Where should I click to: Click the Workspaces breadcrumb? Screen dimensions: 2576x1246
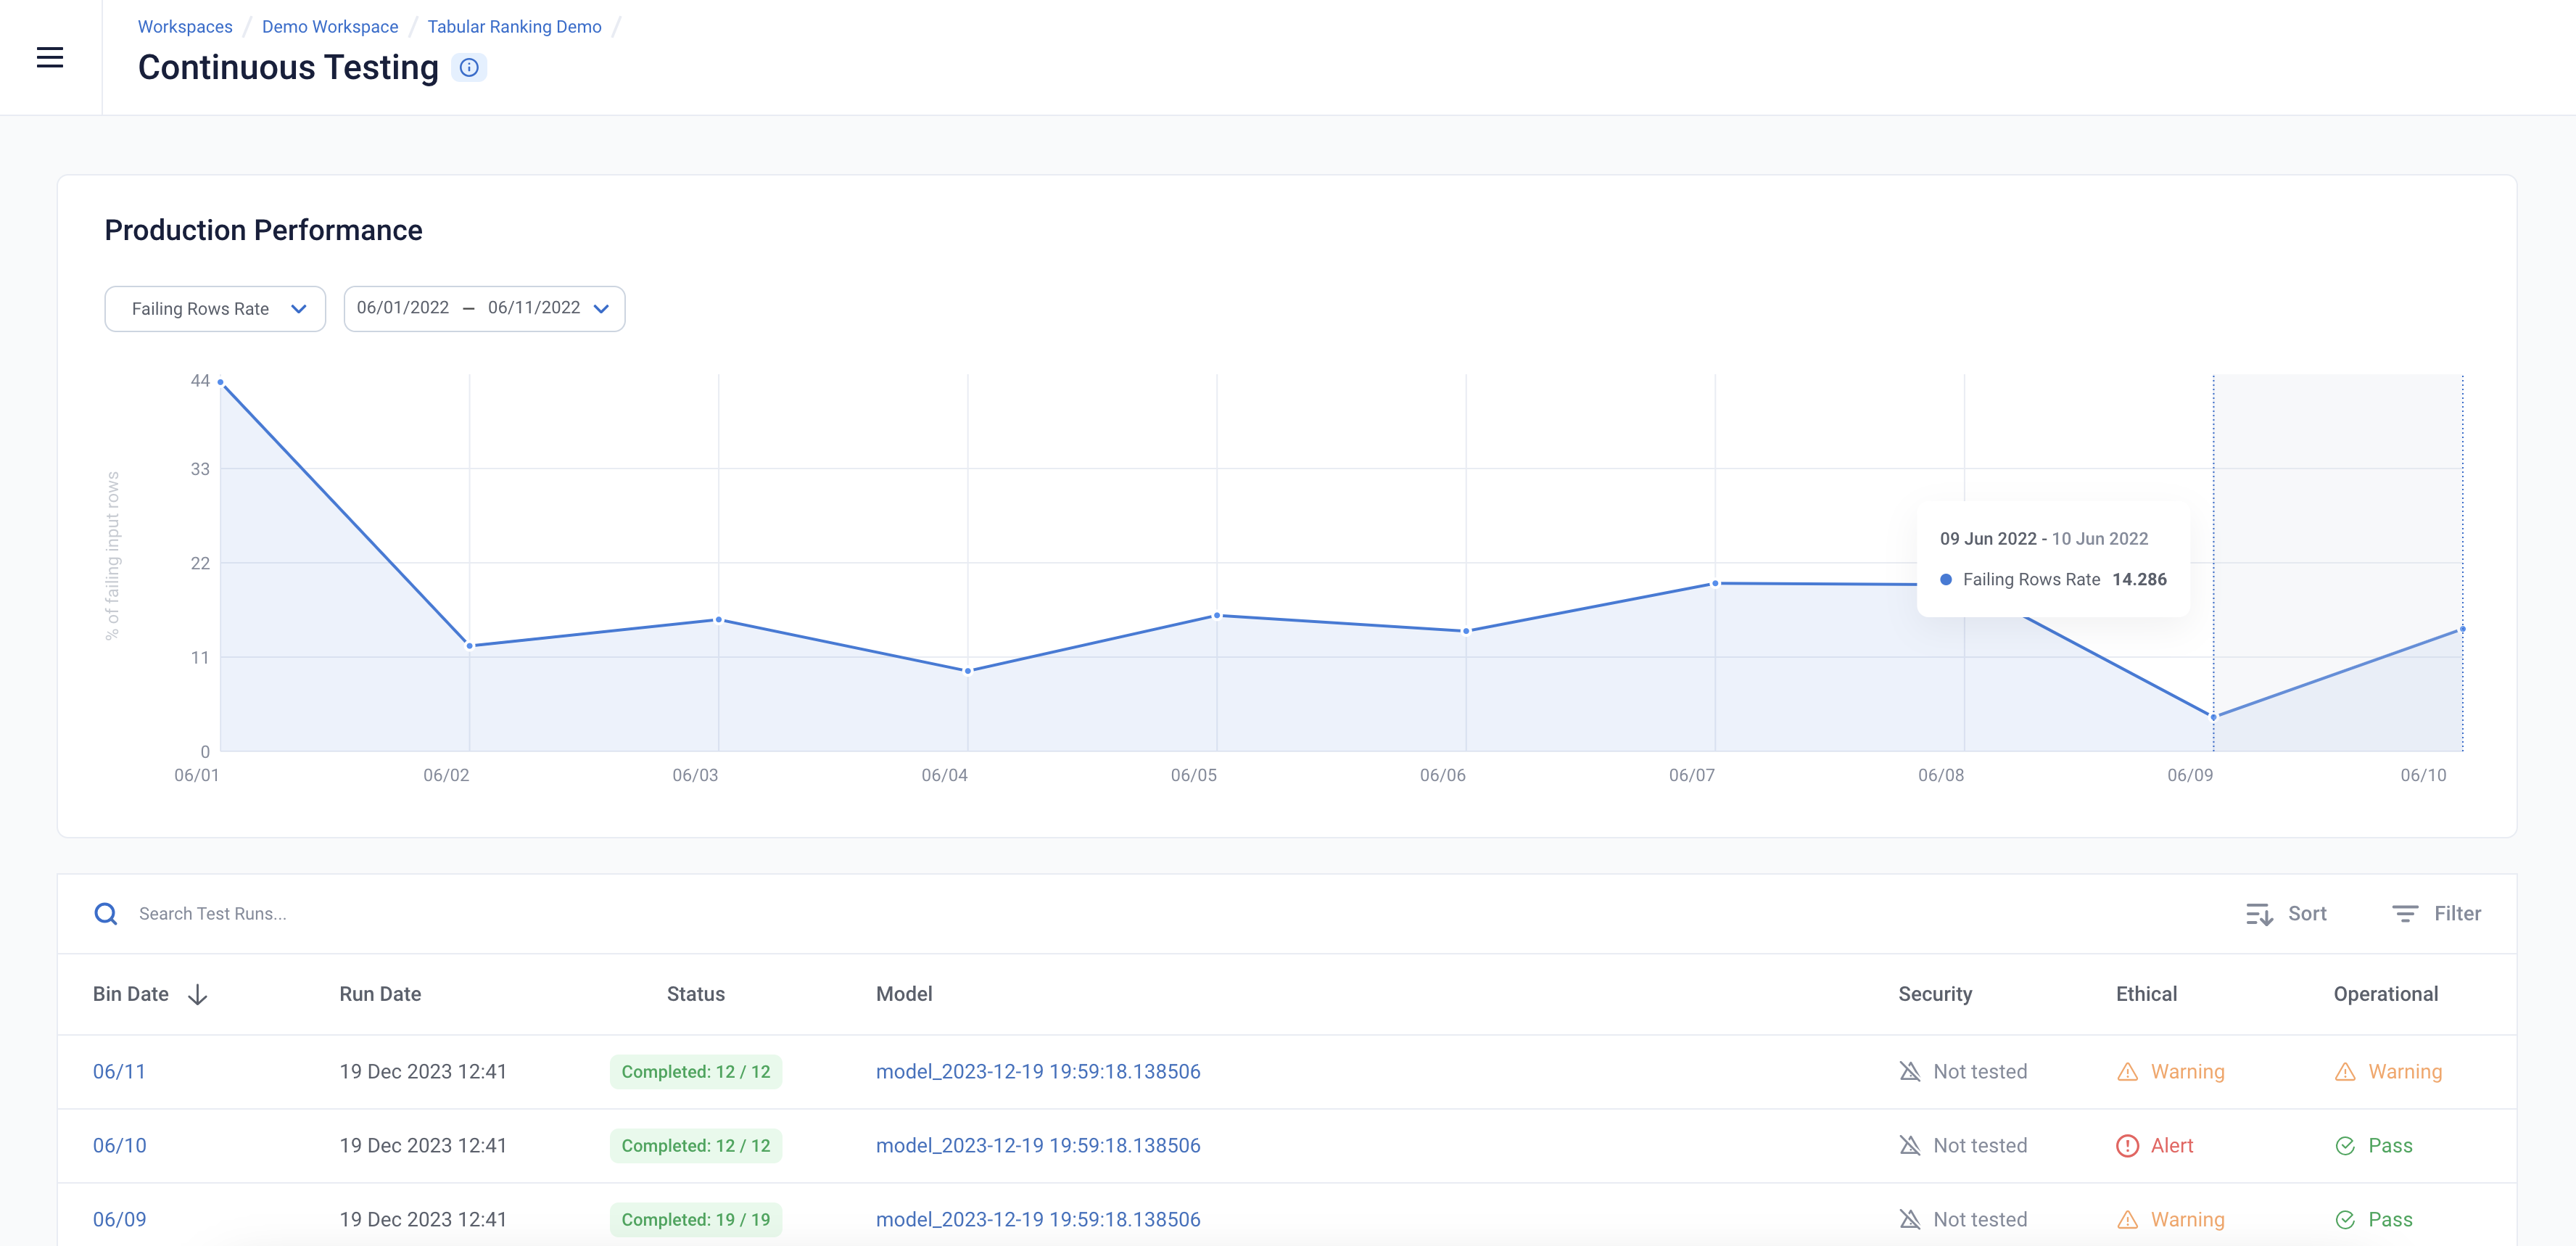tap(185, 27)
